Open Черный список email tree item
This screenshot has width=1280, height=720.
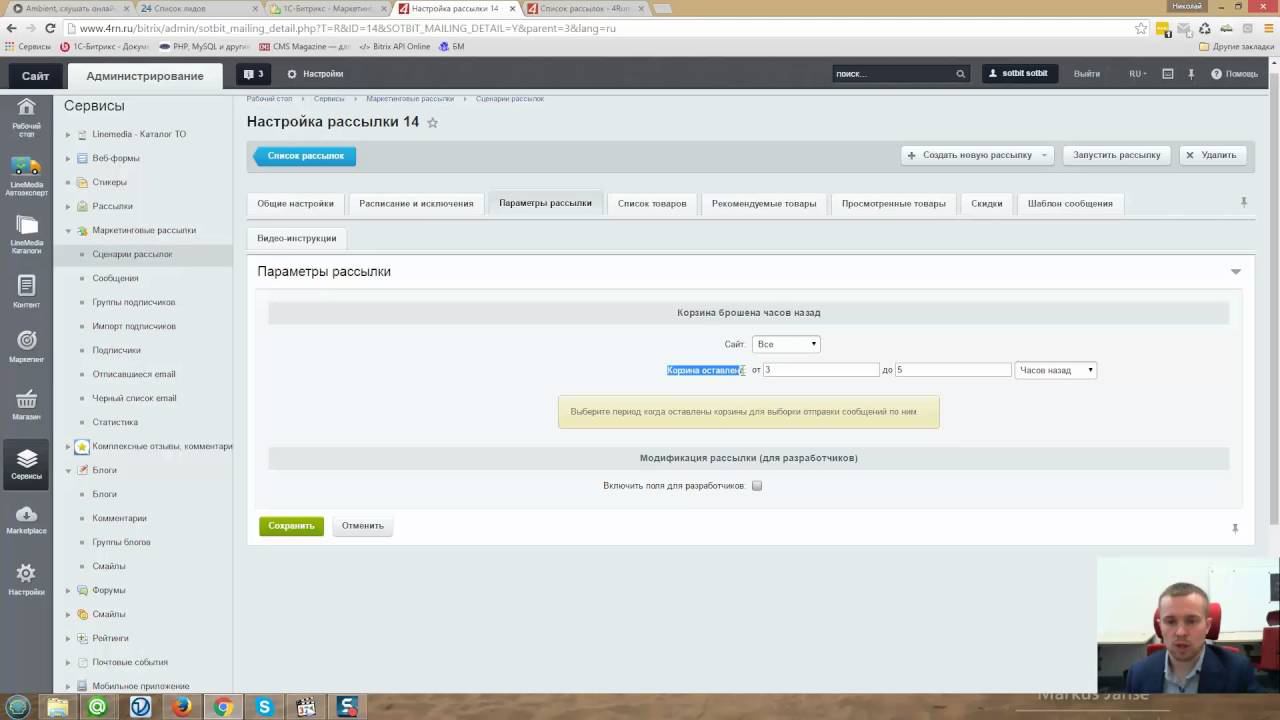point(134,398)
